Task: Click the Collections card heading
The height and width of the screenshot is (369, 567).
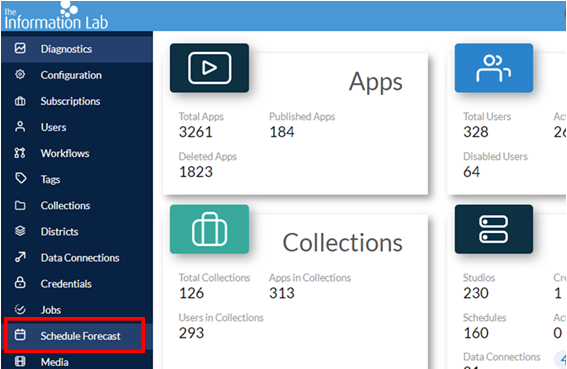Action: point(342,242)
